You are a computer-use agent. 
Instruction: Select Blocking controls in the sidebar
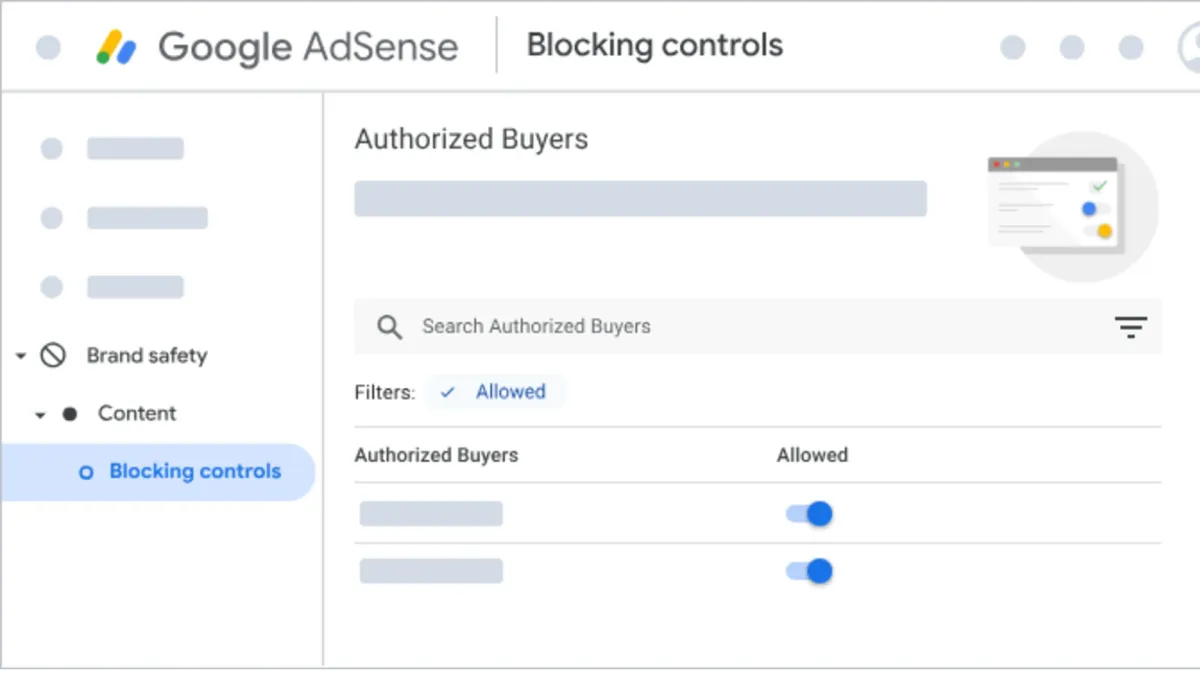[x=193, y=471]
